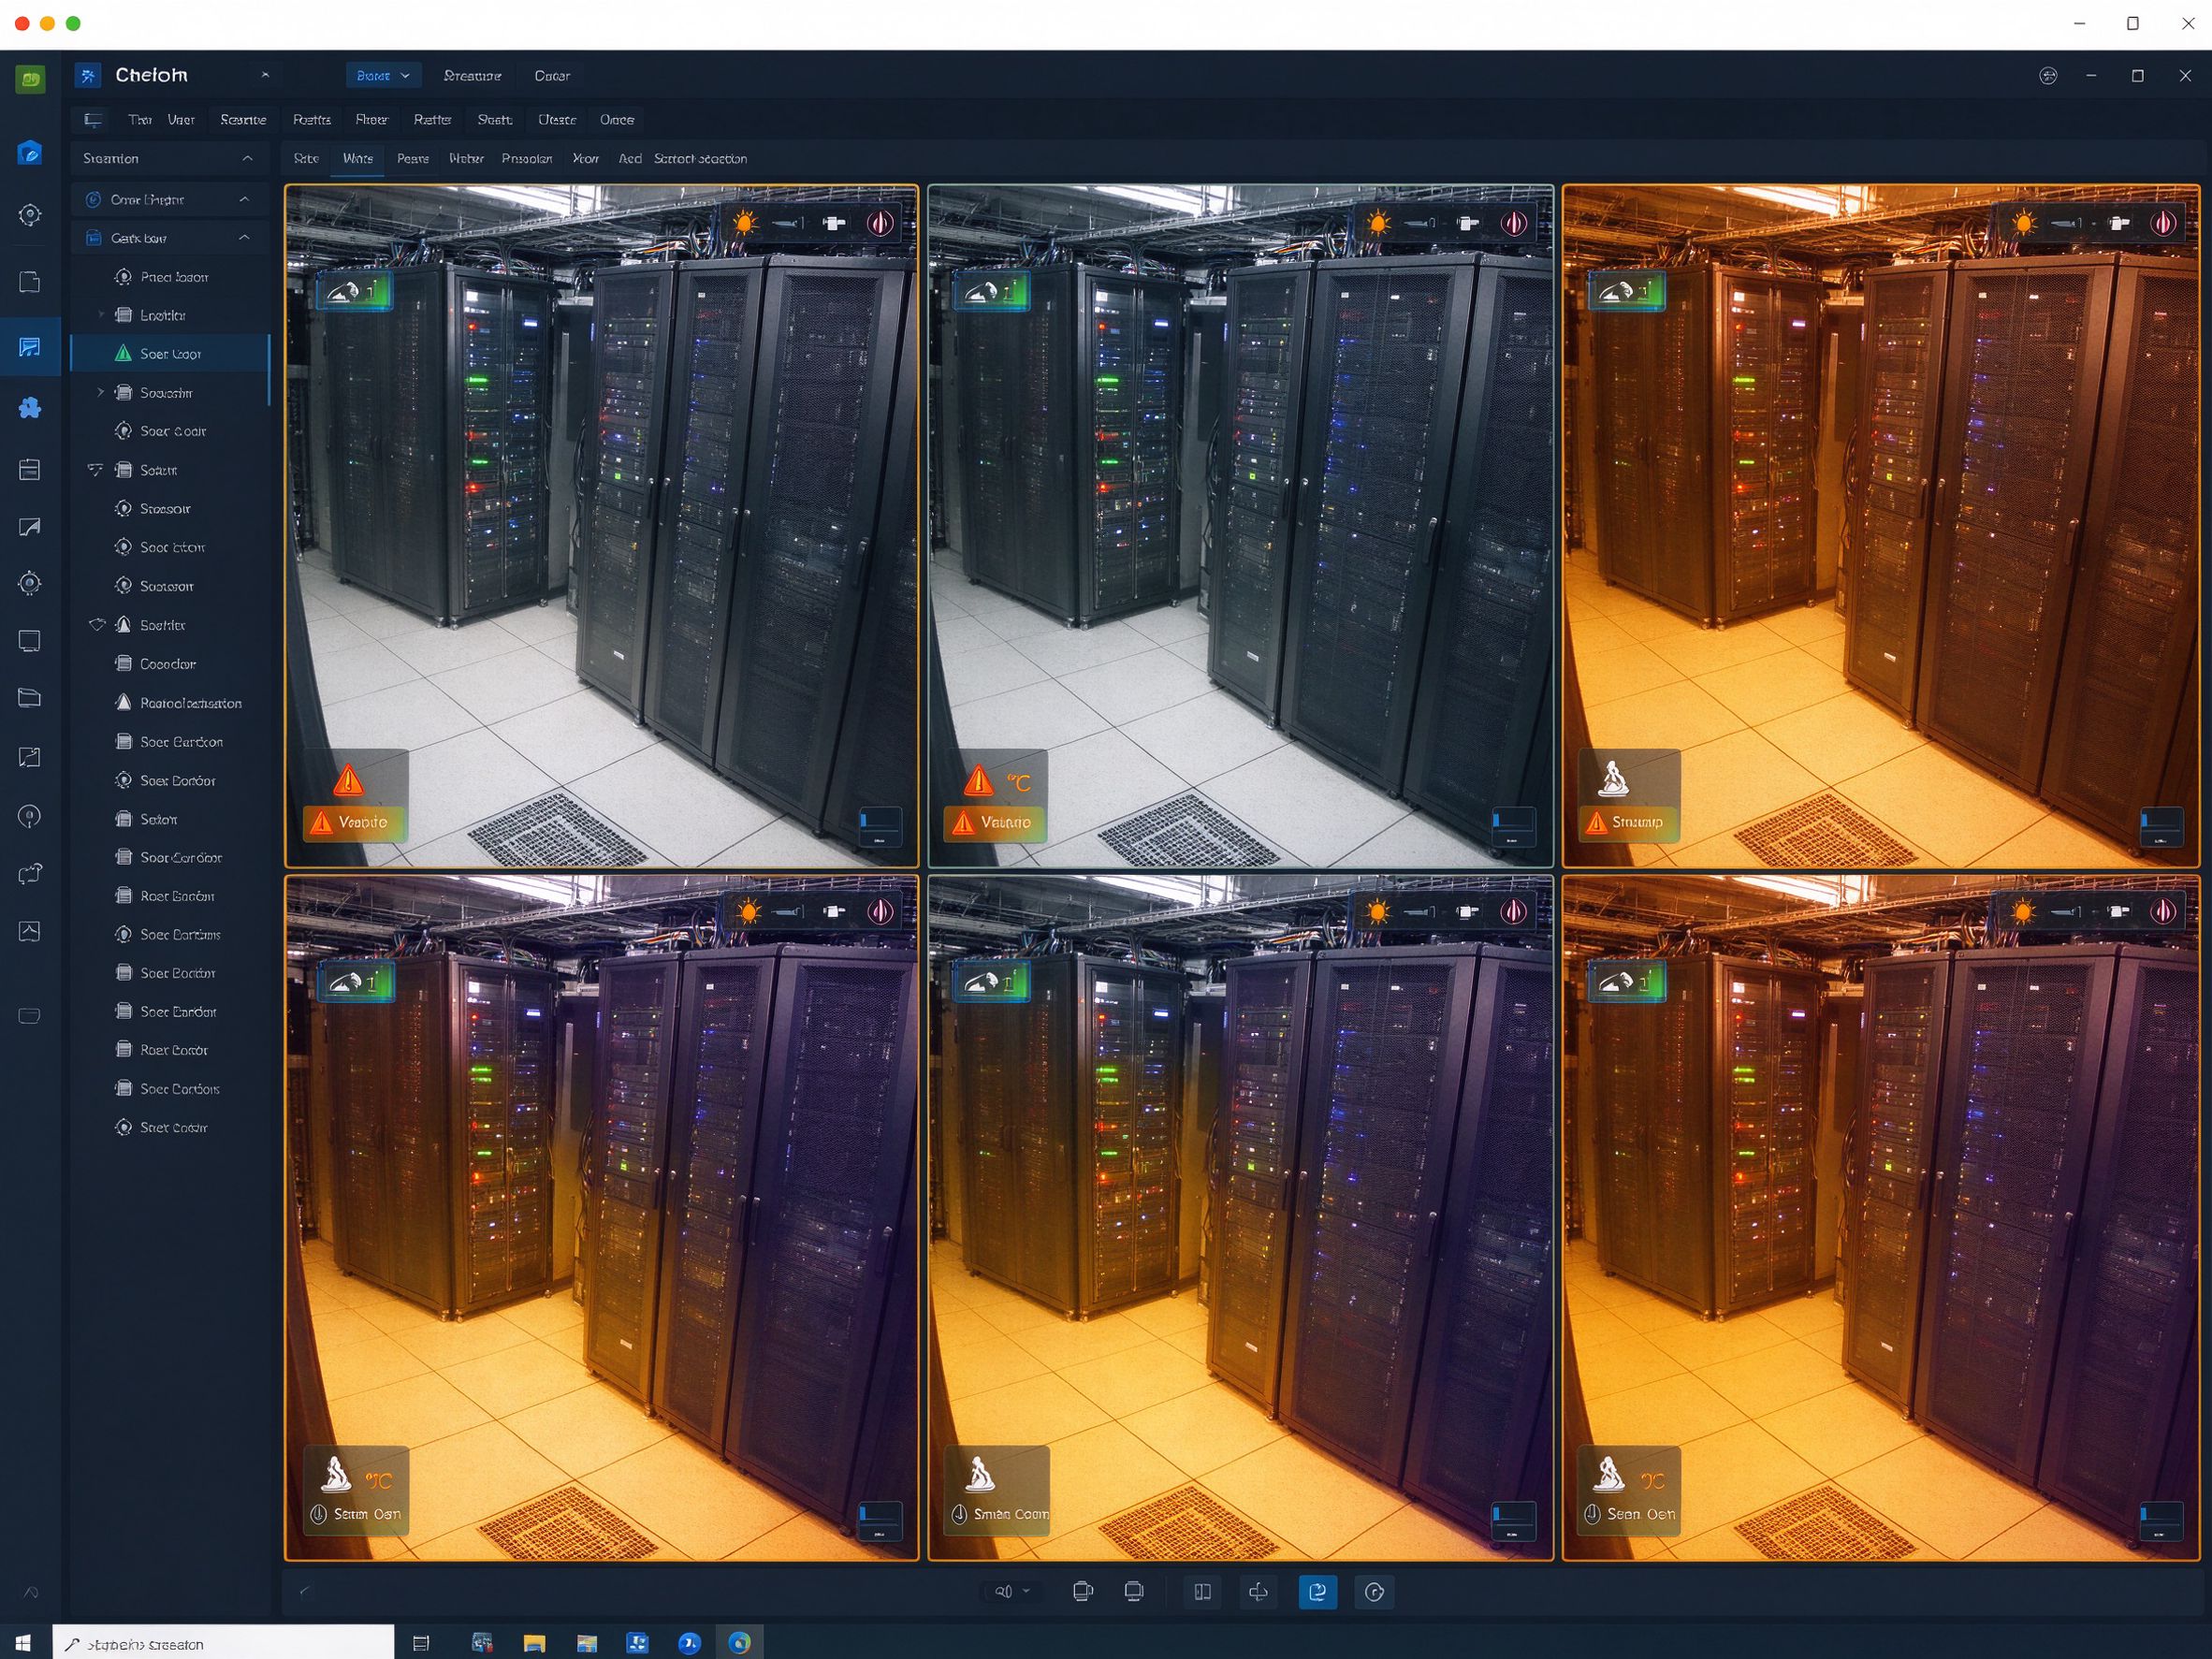Expand the Sosaahr tree item arrow
This screenshot has width=2212, height=1659.
[x=100, y=392]
